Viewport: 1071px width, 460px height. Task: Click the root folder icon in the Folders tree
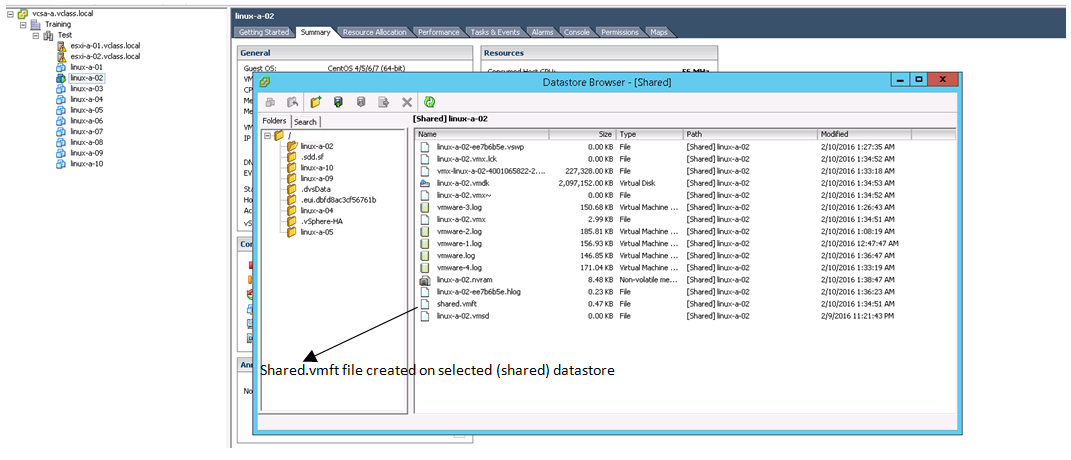(279, 135)
